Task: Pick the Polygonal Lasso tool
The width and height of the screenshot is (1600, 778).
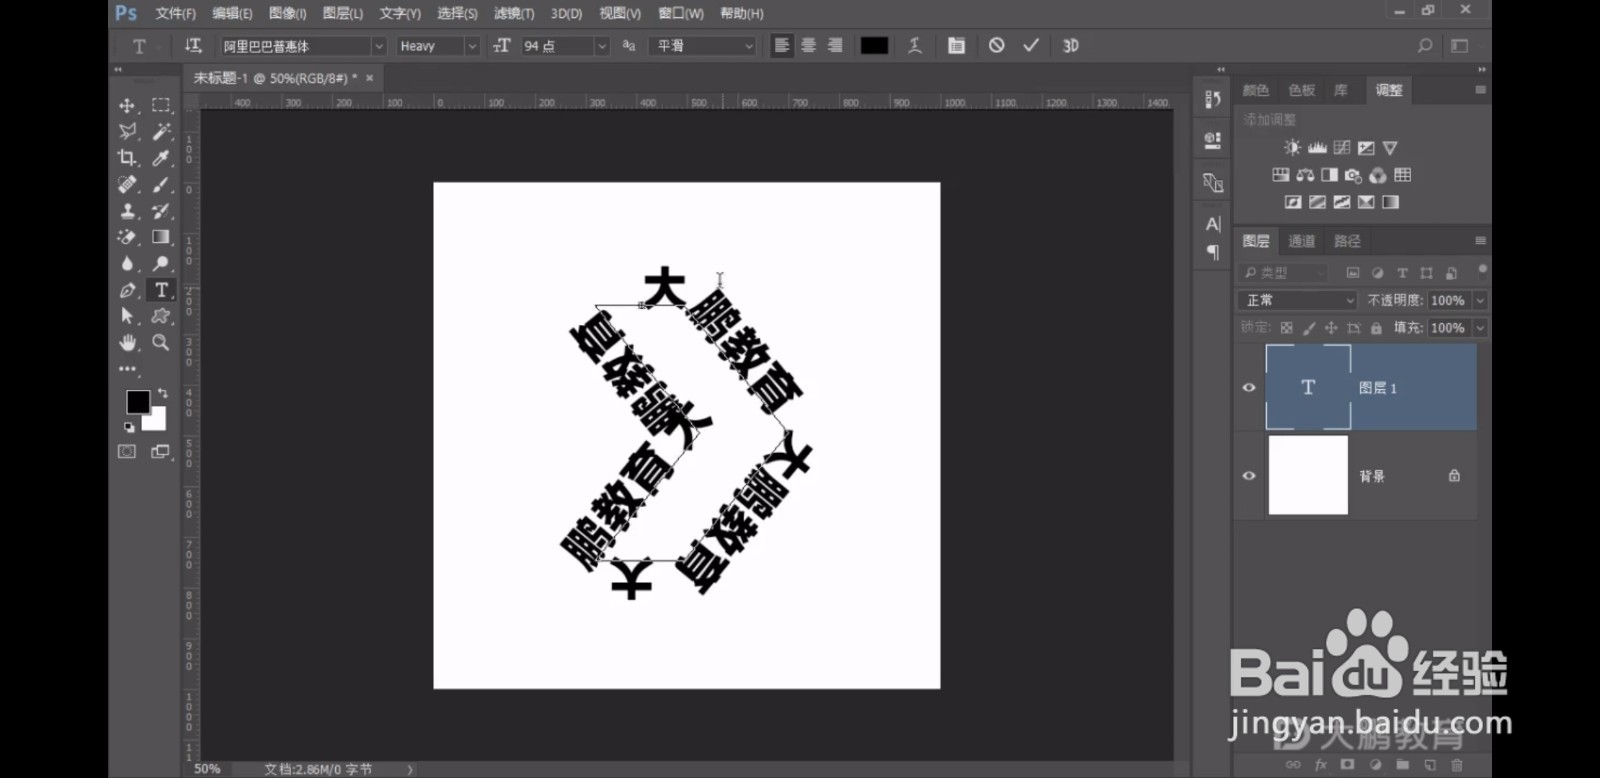Action: (x=127, y=131)
